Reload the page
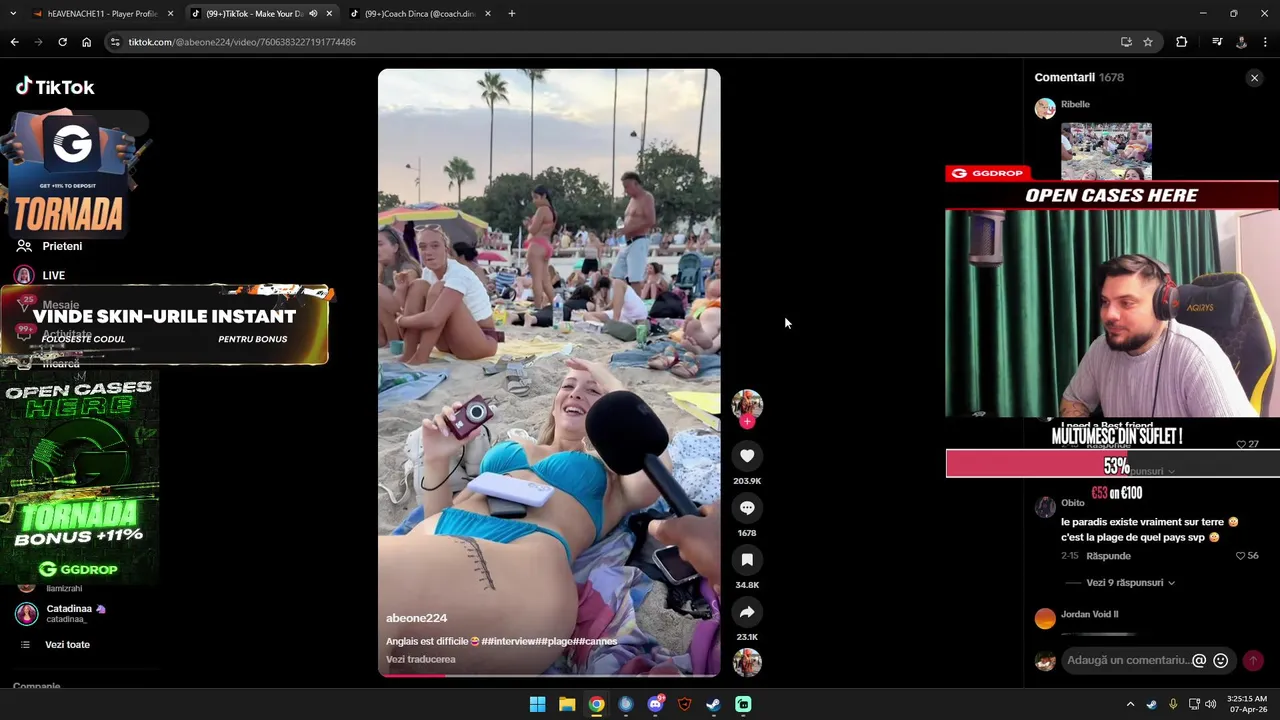Image resolution: width=1280 pixels, height=720 pixels. (62, 42)
